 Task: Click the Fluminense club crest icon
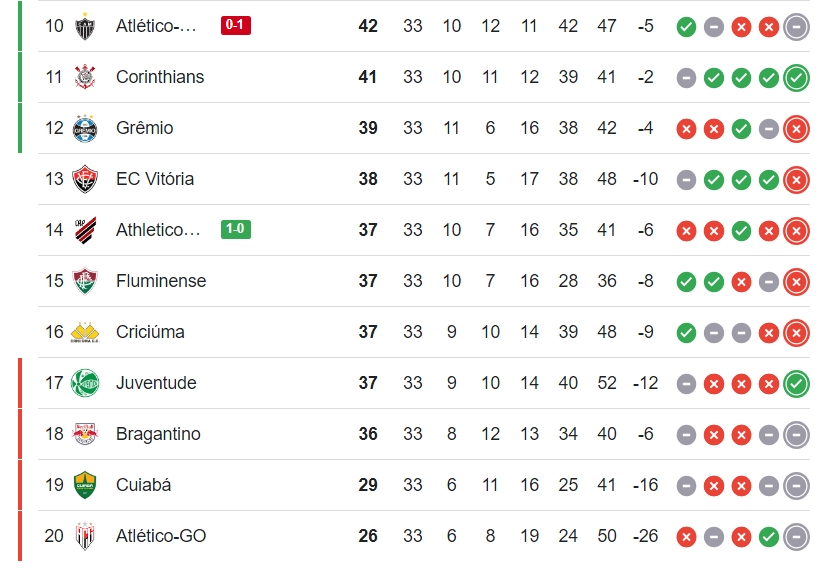coord(85,281)
